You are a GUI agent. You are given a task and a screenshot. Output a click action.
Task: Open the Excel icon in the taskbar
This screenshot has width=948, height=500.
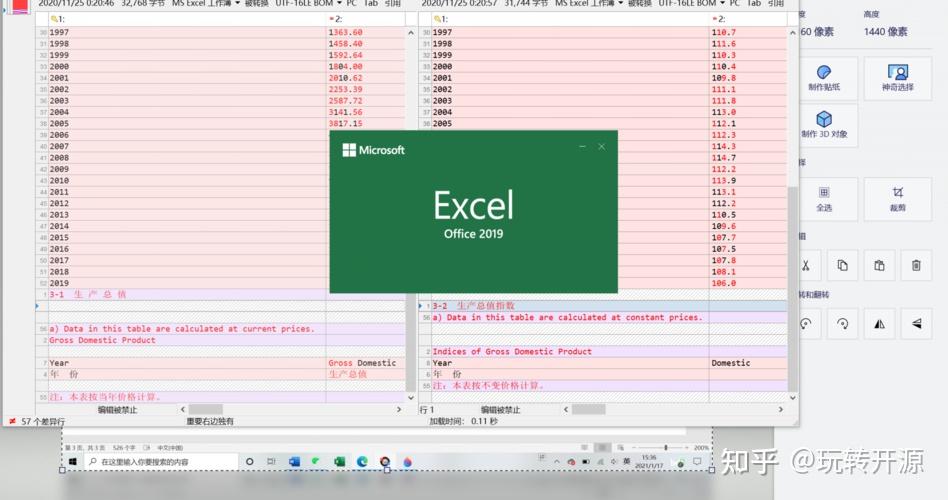pos(340,462)
